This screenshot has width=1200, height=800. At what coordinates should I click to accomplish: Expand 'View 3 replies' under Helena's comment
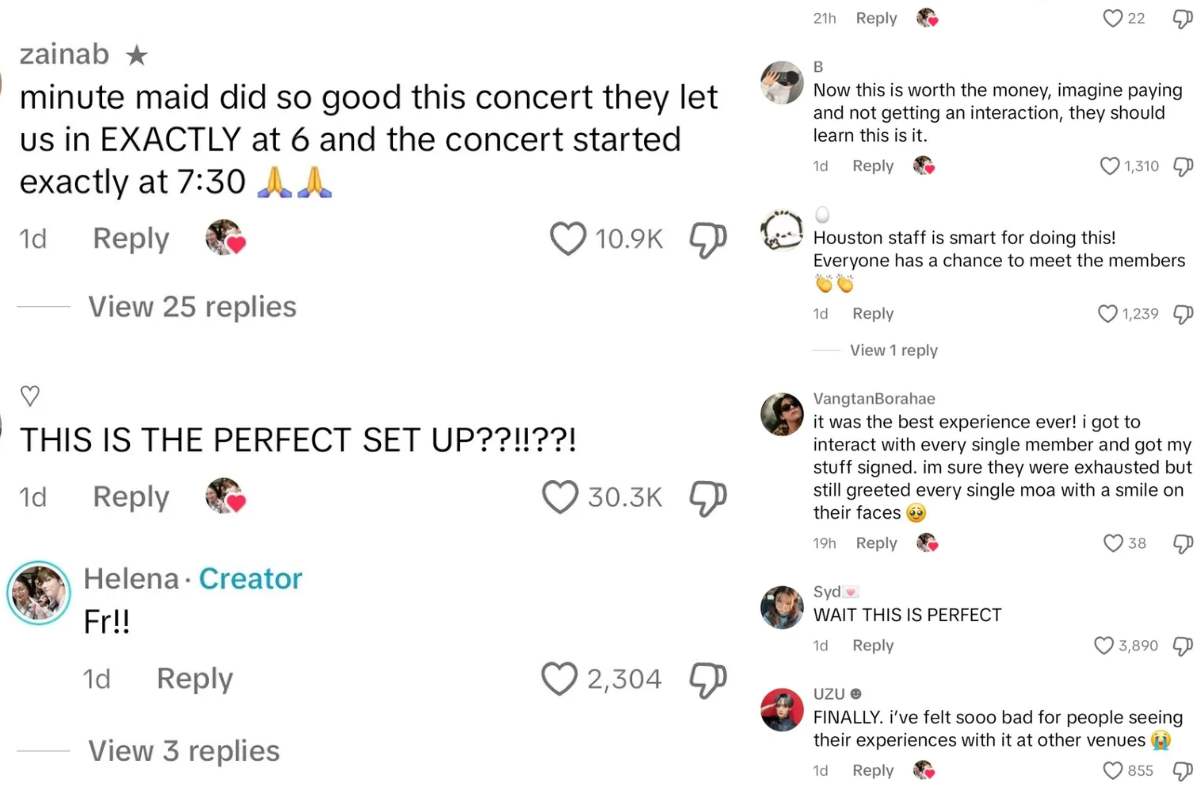[184, 751]
